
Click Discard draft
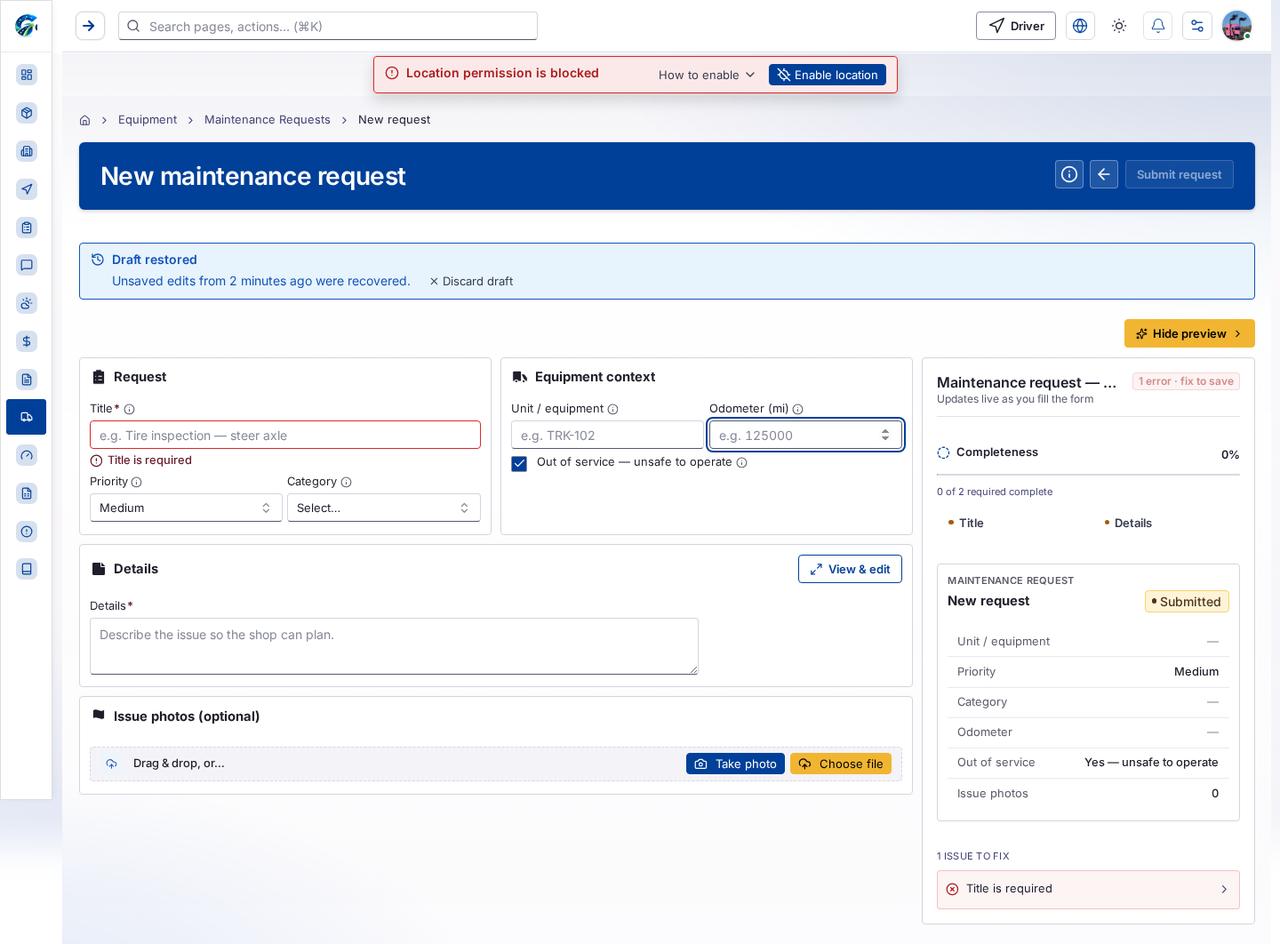click(x=471, y=281)
